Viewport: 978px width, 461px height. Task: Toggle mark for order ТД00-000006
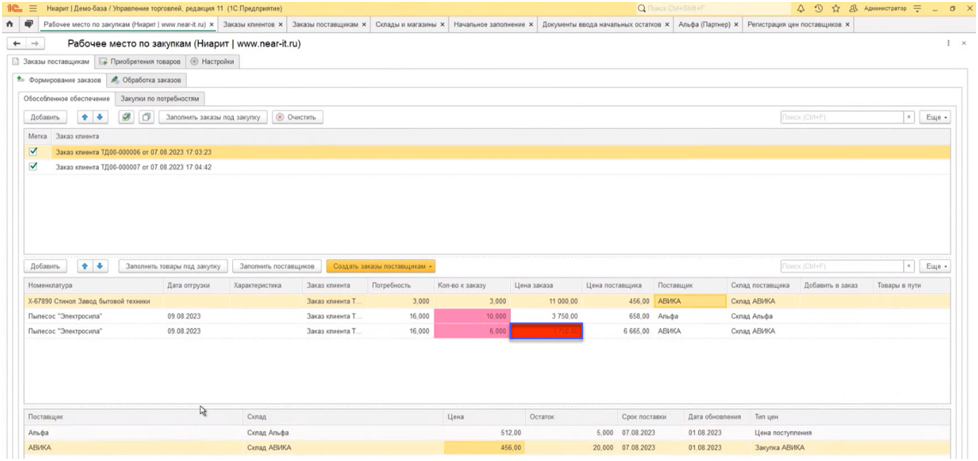[34, 151]
